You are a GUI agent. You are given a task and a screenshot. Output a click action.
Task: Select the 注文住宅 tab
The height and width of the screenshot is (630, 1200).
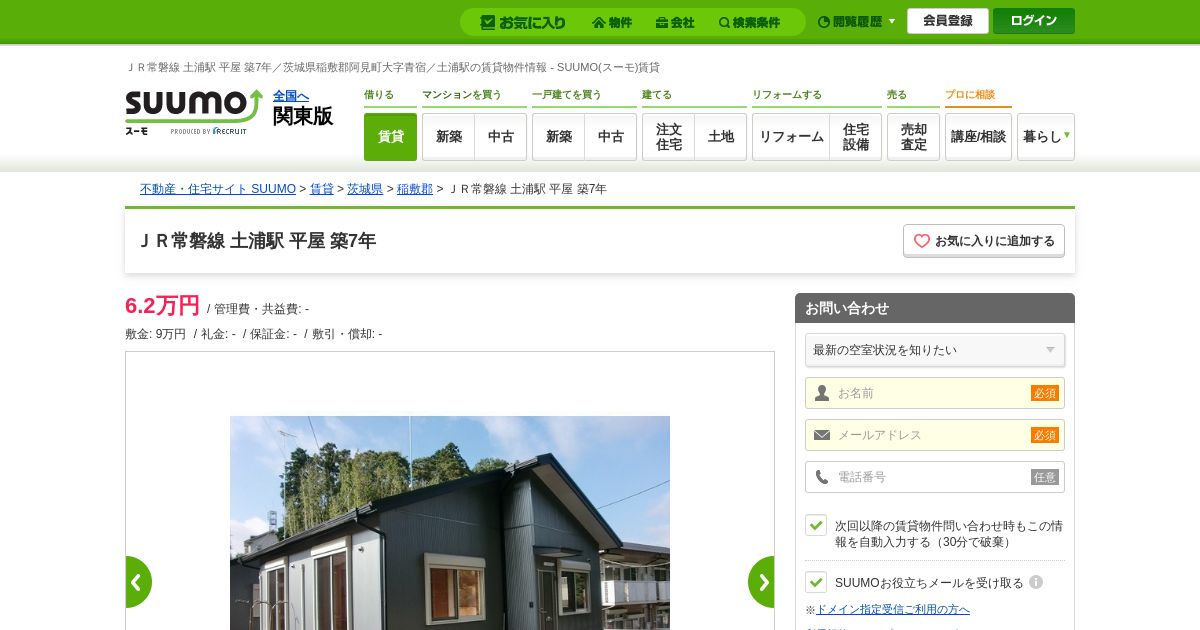[x=668, y=137]
